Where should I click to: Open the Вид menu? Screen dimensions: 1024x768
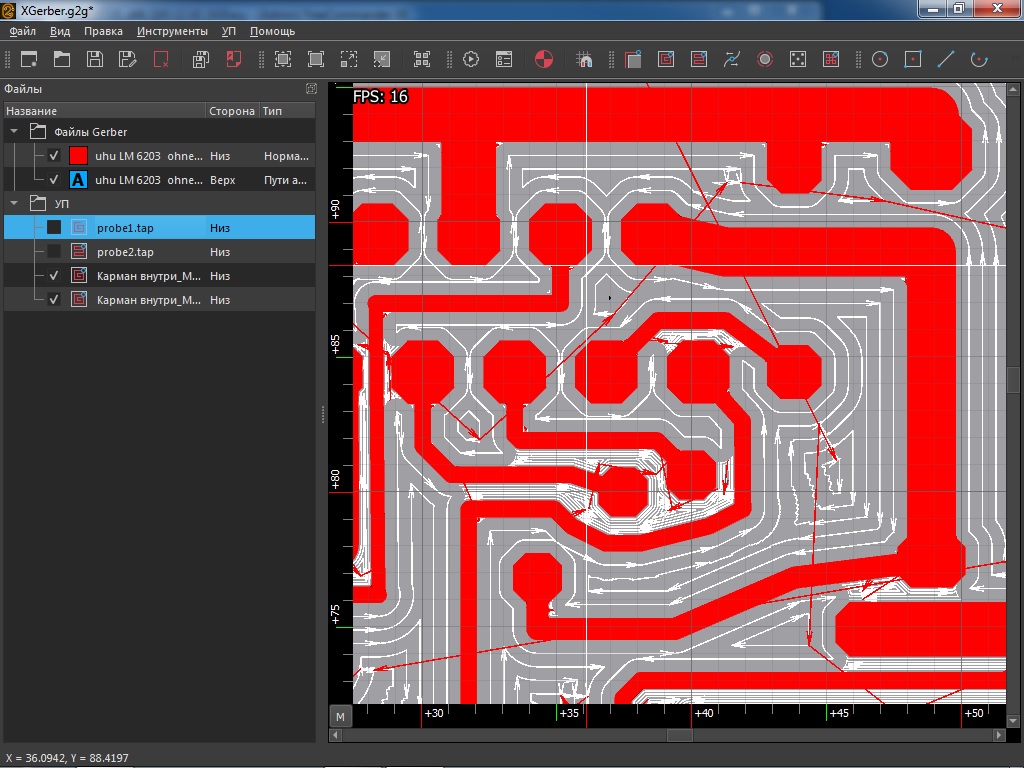tap(60, 31)
